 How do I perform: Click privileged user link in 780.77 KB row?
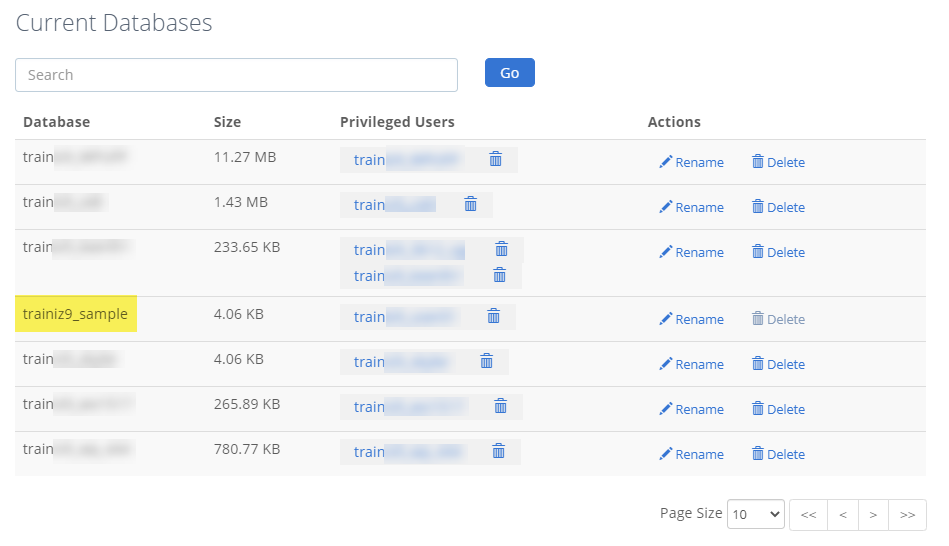[x=410, y=452]
